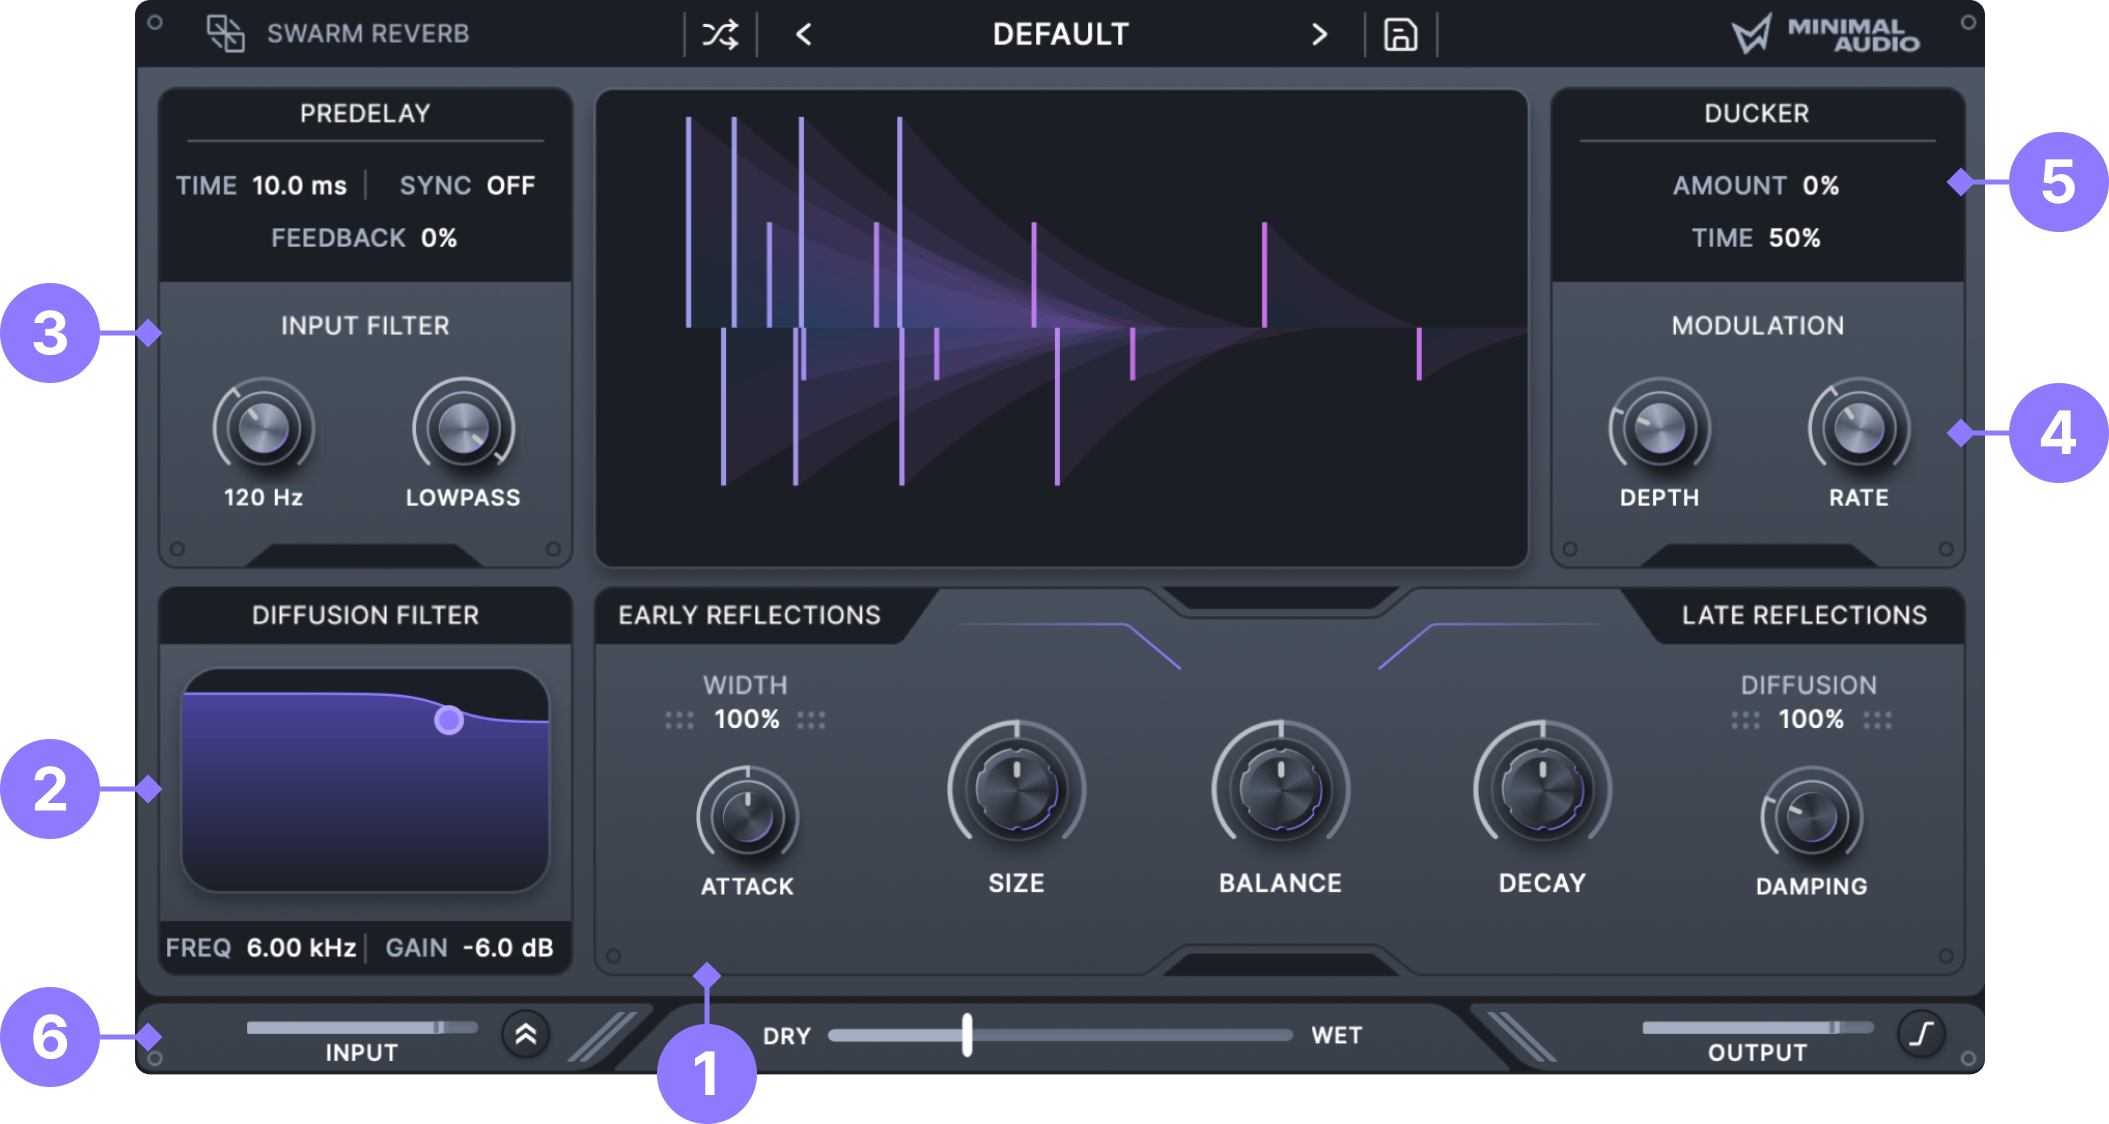
Task: Click the Swarm Reverb plugin icon
Action: [225, 33]
